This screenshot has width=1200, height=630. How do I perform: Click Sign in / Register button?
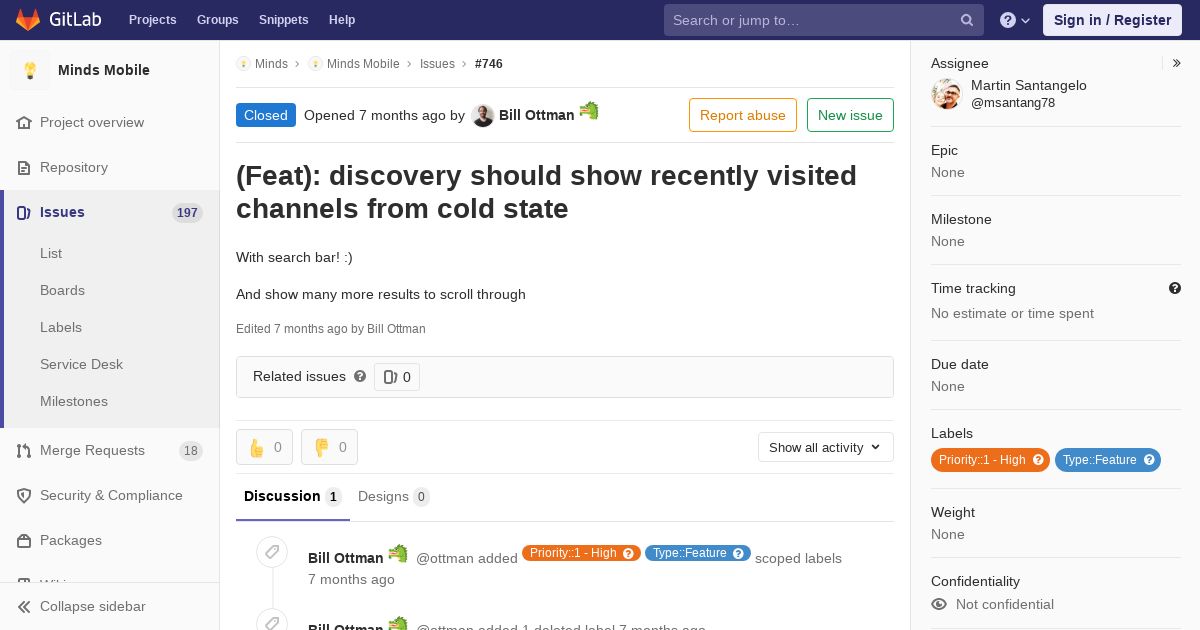pyautogui.click(x=1112, y=20)
